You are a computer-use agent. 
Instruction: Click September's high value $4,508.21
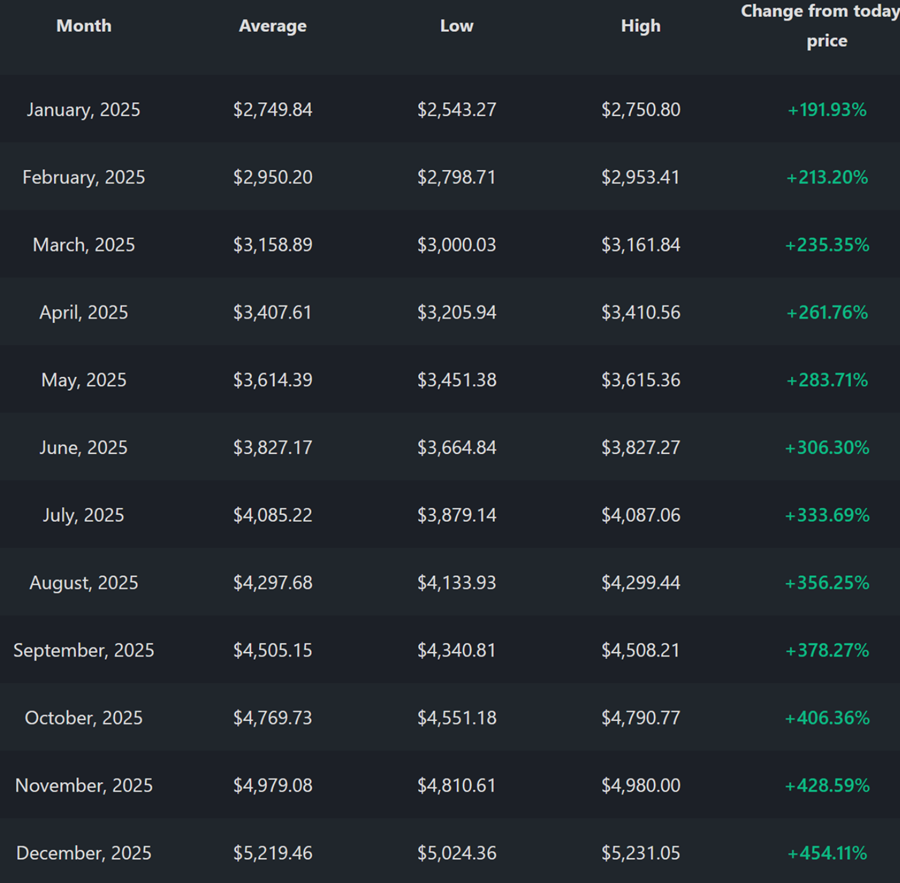[x=640, y=650]
